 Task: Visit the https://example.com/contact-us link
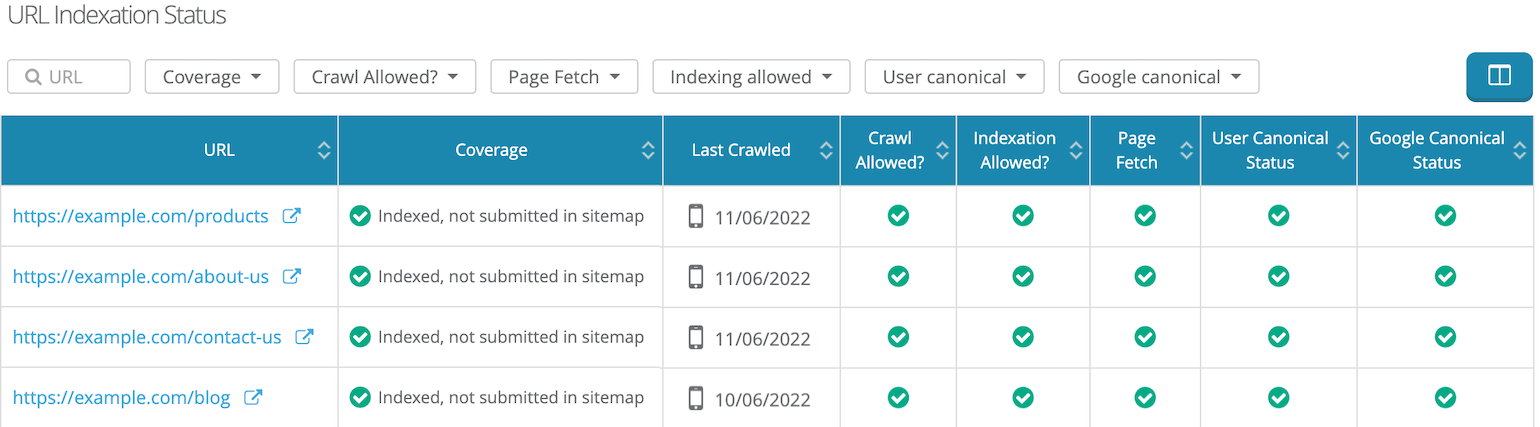(x=147, y=337)
